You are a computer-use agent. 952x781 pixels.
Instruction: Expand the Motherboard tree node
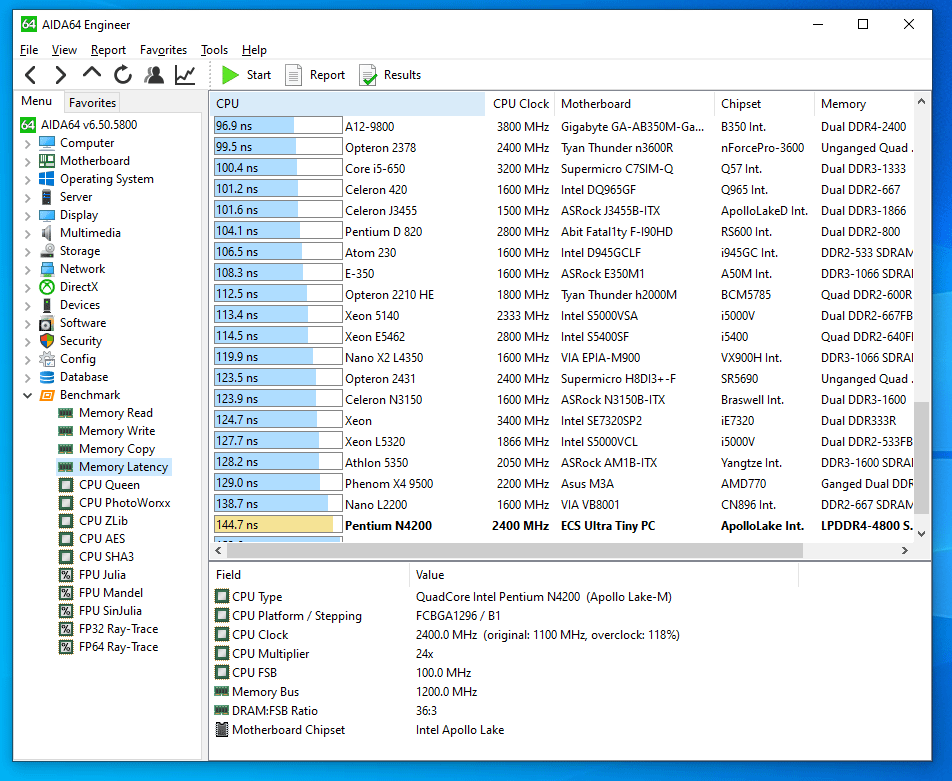(27, 162)
